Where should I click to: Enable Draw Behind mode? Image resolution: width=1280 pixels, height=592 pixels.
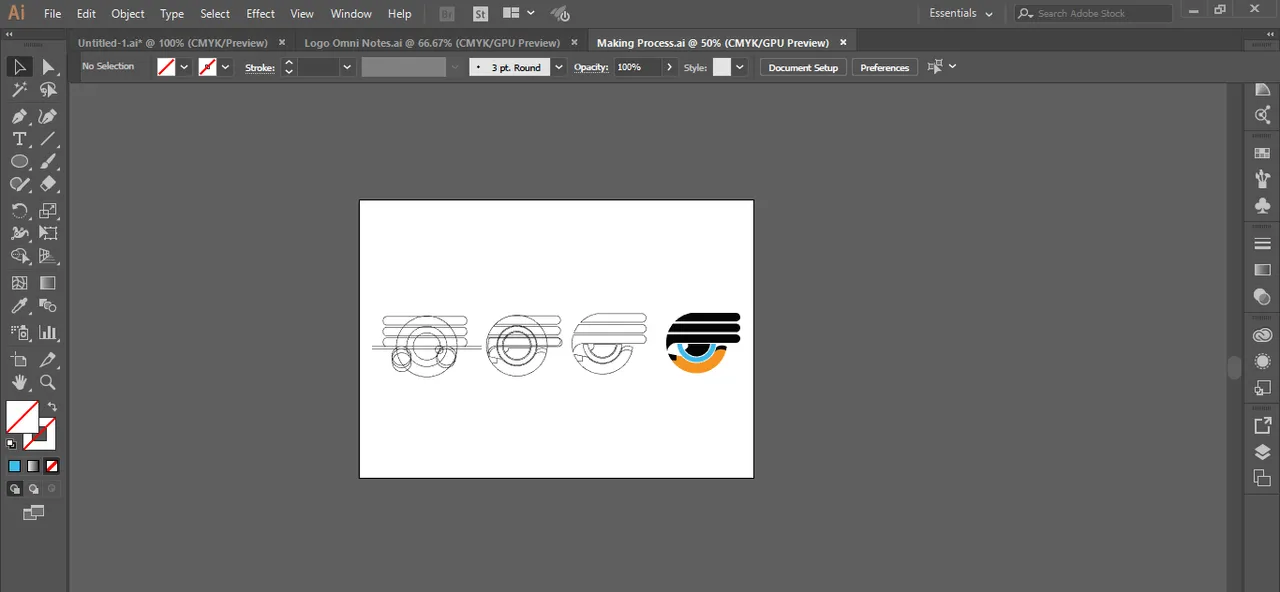pos(33,489)
